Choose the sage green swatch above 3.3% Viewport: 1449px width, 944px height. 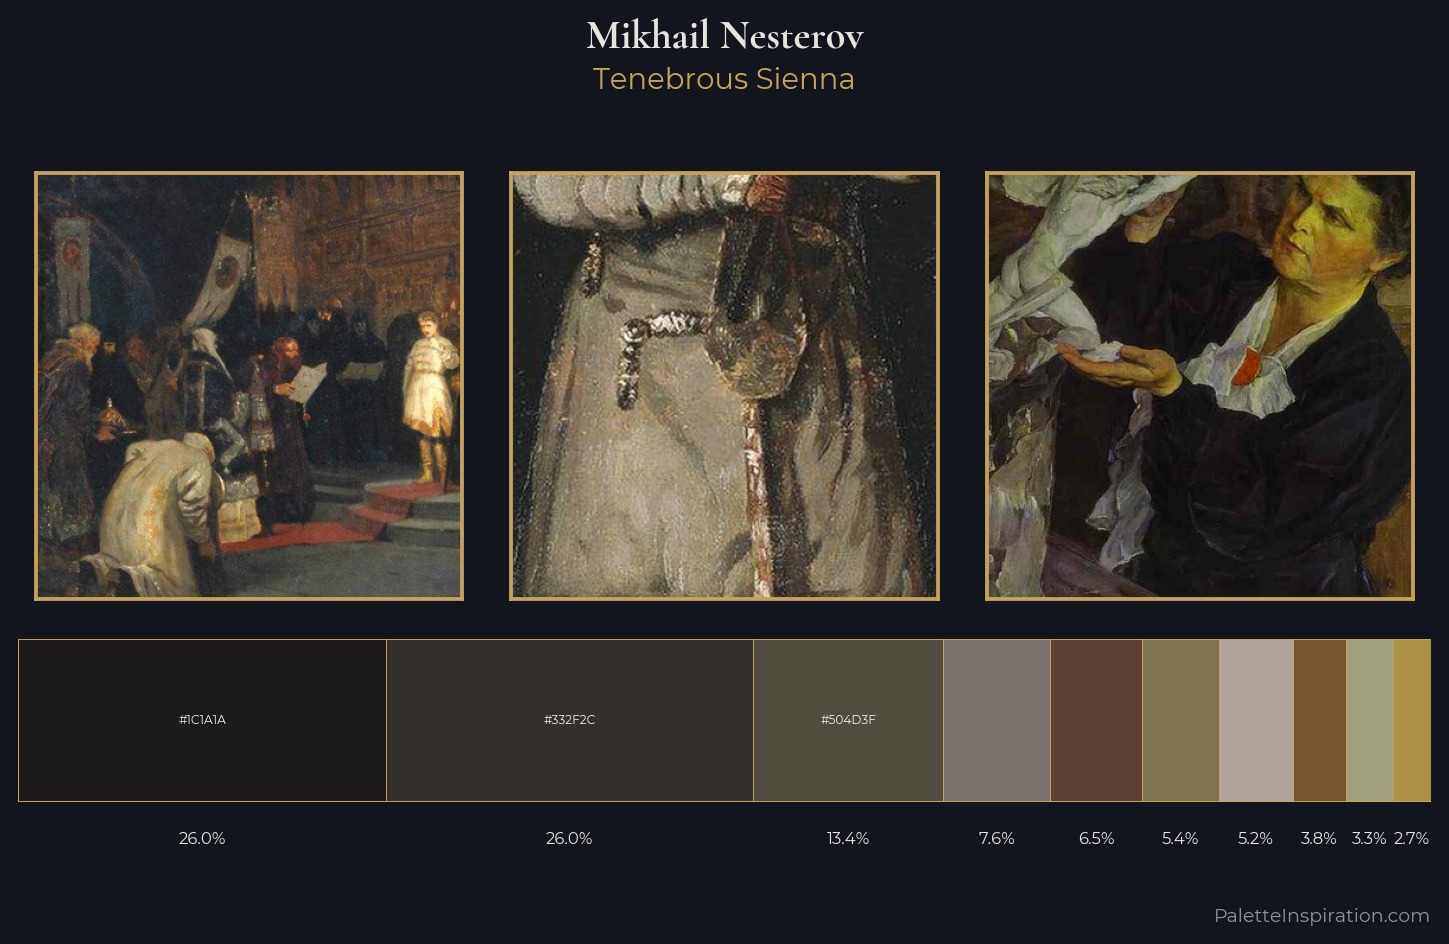(x=1370, y=720)
